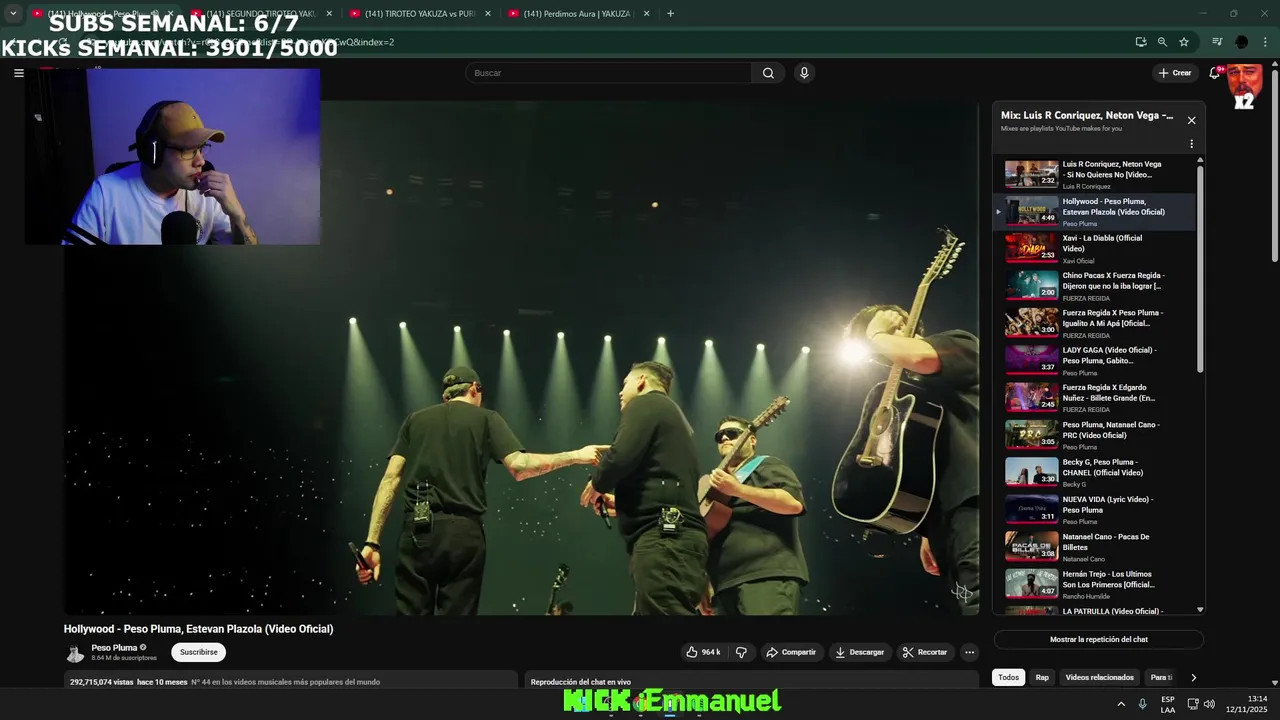Show hidden icons in the system tray

pos(1121,704)
